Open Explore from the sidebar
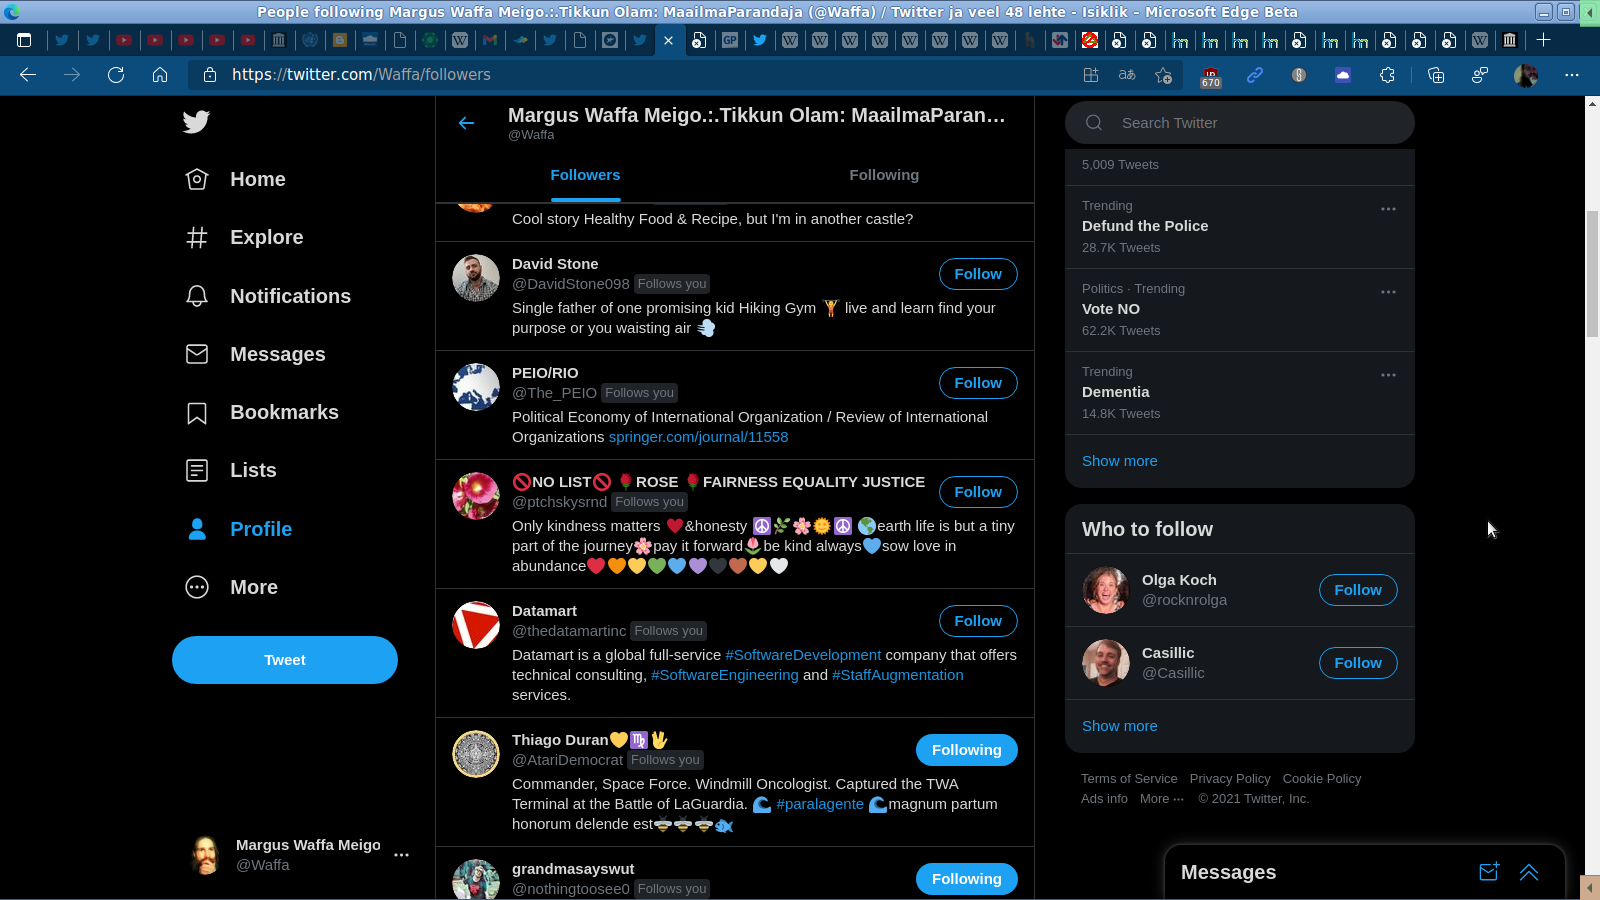This screenshot has width=1600, height=900. pos(245,237)
